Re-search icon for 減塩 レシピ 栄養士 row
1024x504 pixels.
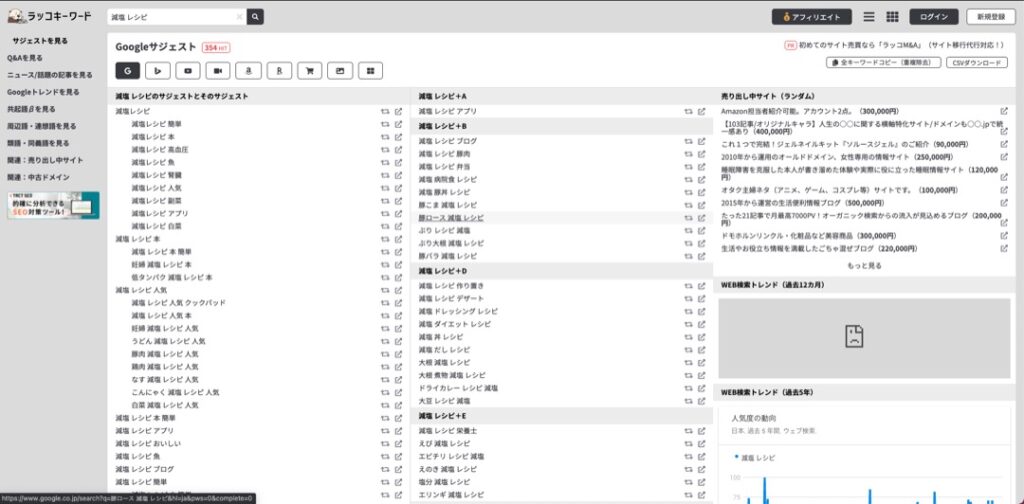(688, 431)
